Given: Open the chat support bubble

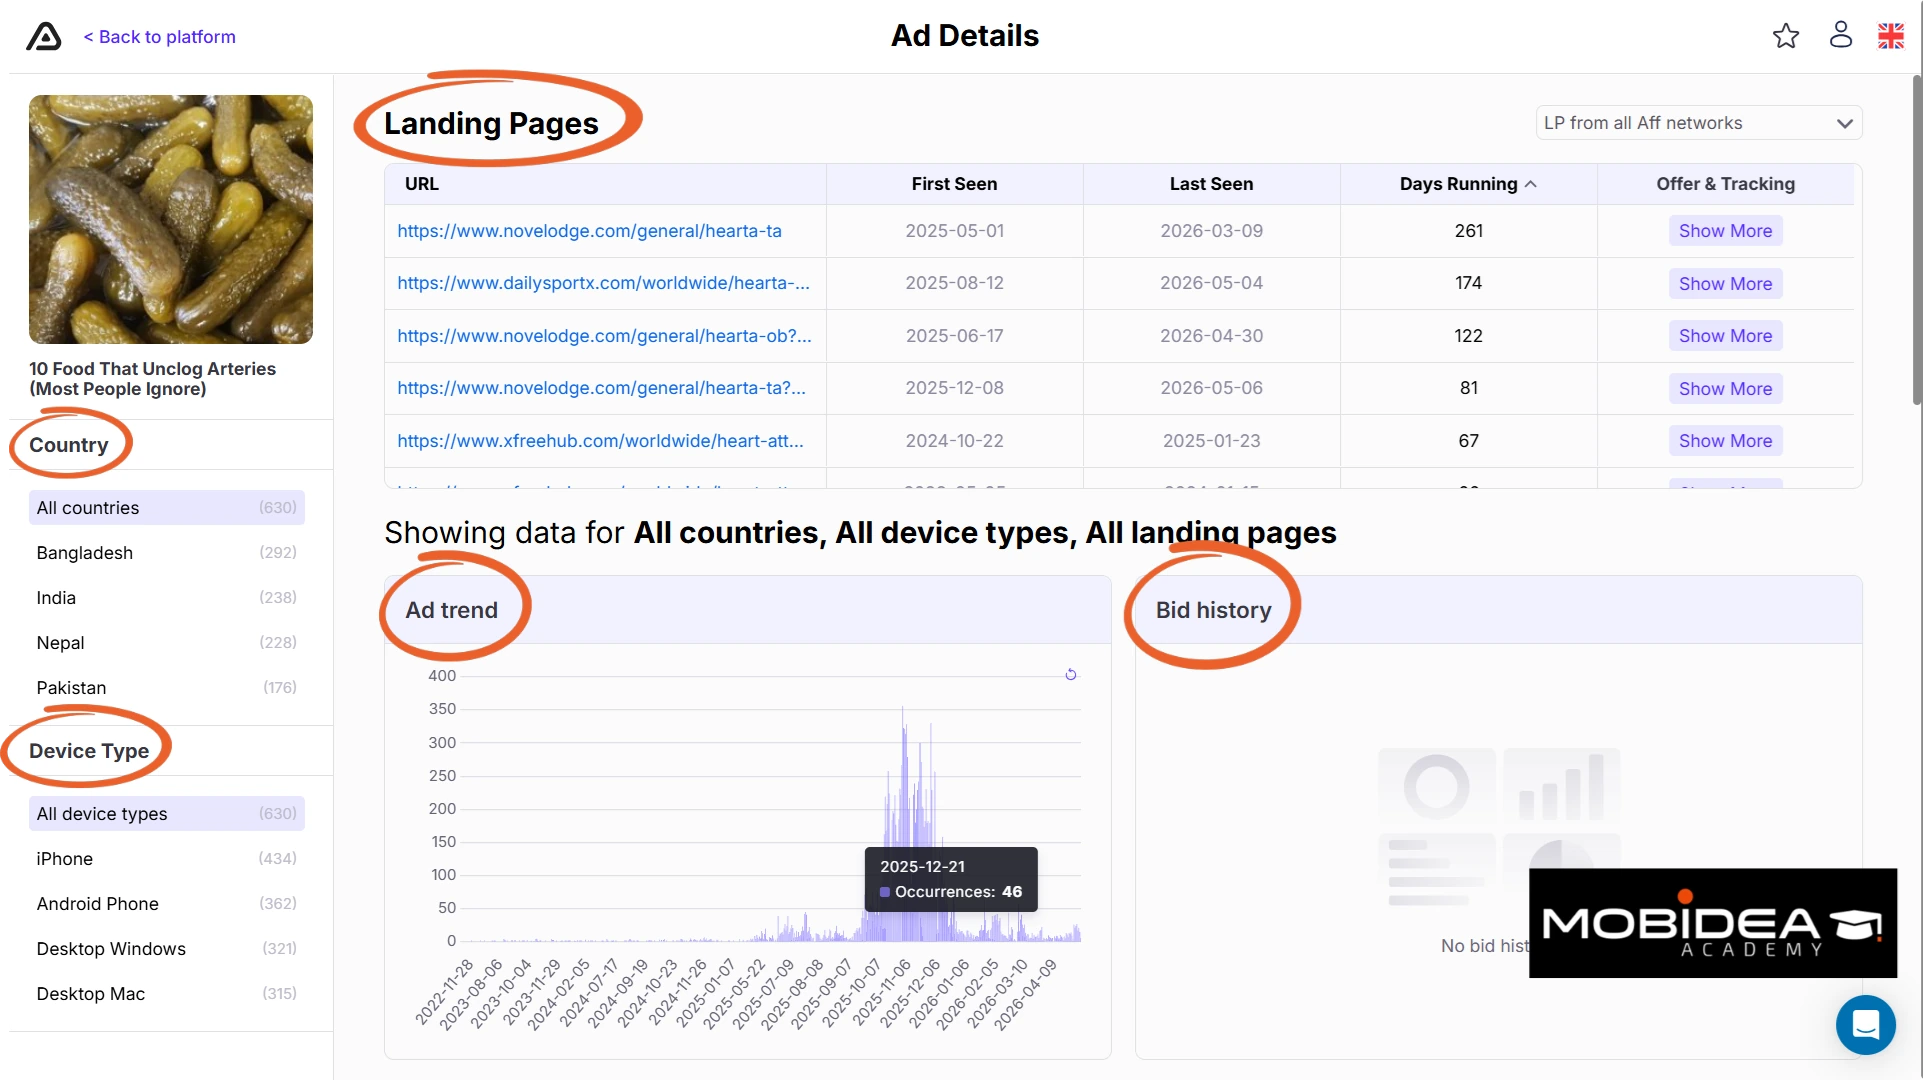Looking at the screenshot, I should click(1865, 1024).
